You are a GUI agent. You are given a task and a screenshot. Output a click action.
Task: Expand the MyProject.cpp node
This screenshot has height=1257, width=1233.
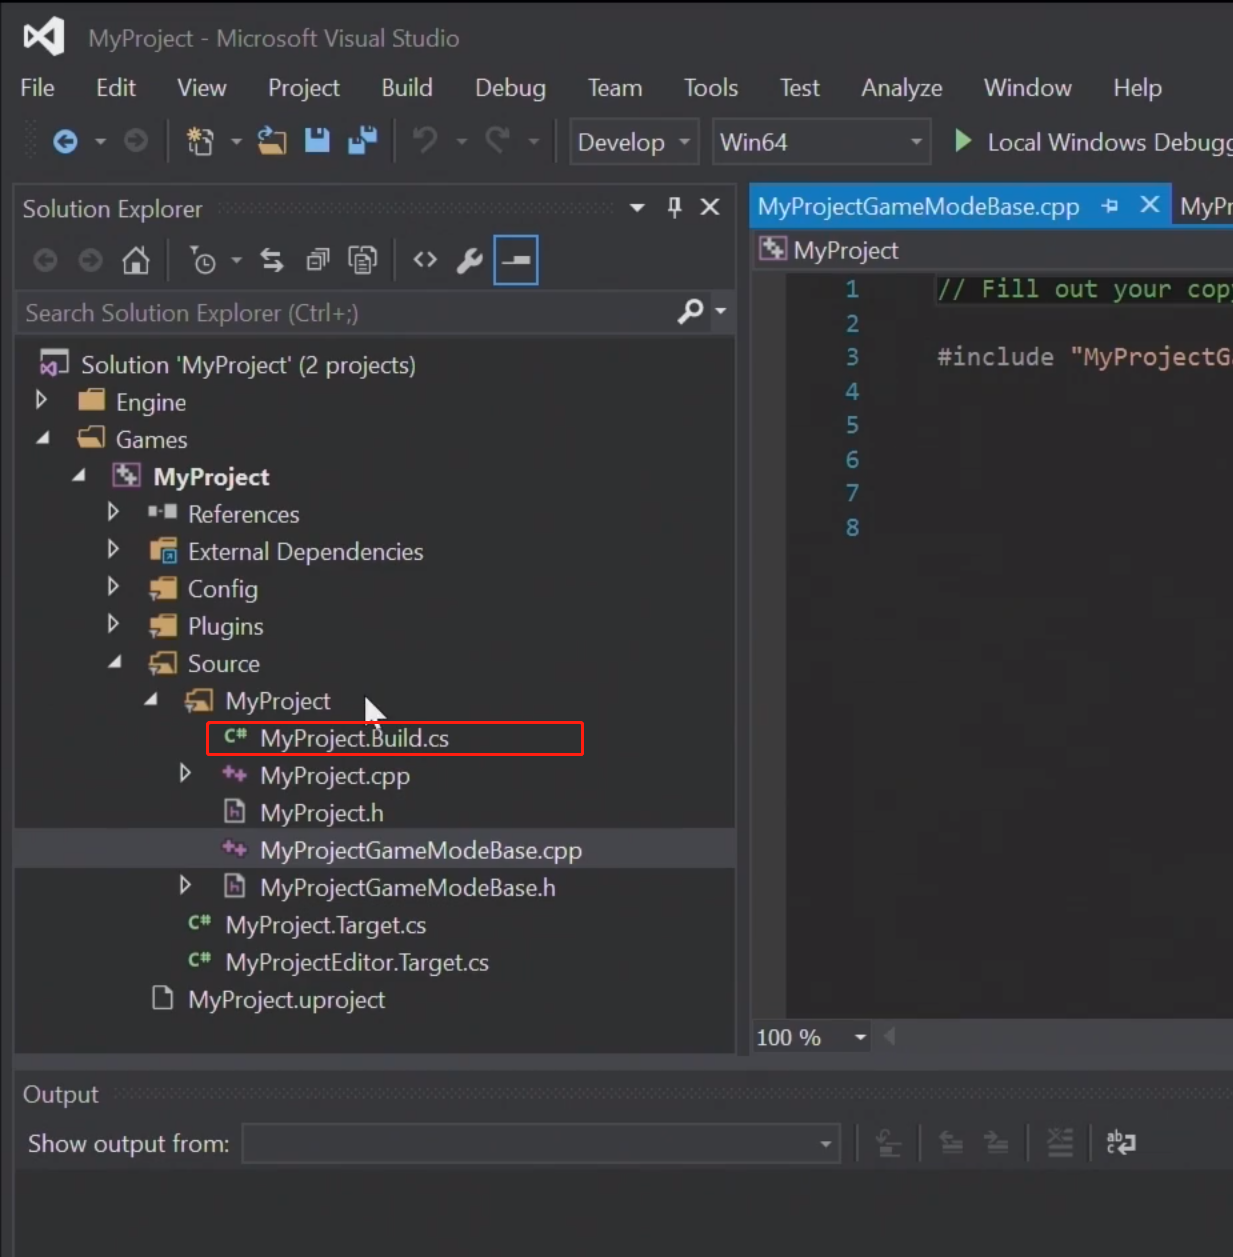[185, 773]
